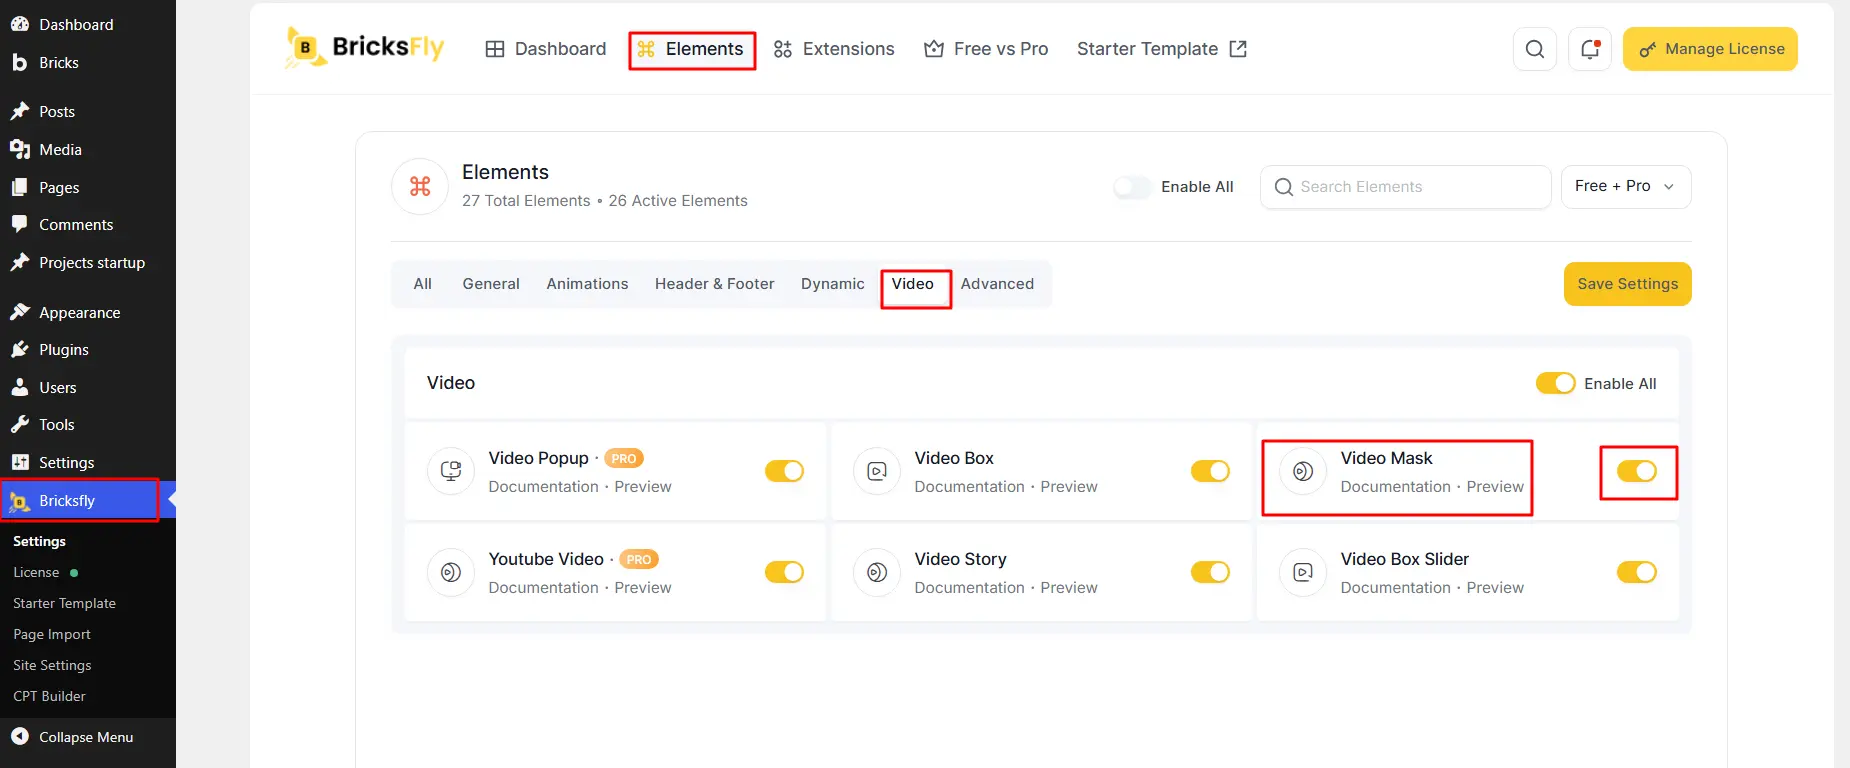Viewport: 1850px width, 768px height.
Task: Click the Media sidebar icon
Action: click(x=20, y=149)
